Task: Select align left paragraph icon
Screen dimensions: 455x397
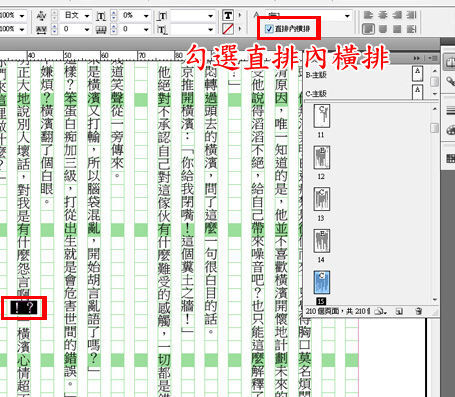Action: click(x=368, y=15)
